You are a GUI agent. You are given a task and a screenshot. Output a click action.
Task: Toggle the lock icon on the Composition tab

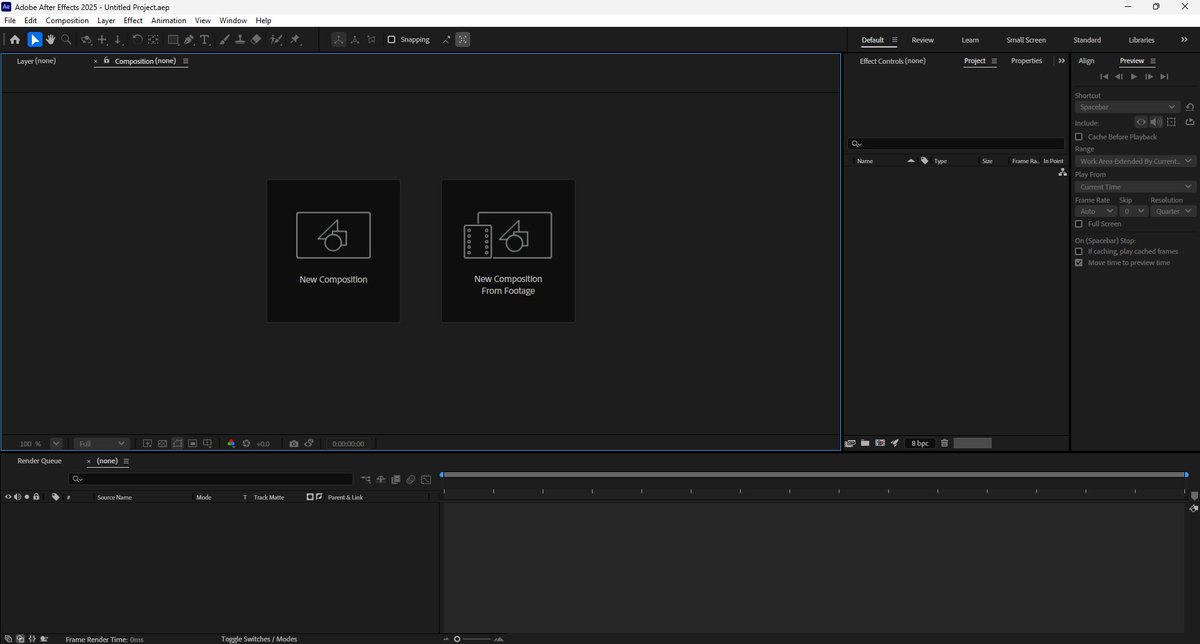click(x=106, y=60)
